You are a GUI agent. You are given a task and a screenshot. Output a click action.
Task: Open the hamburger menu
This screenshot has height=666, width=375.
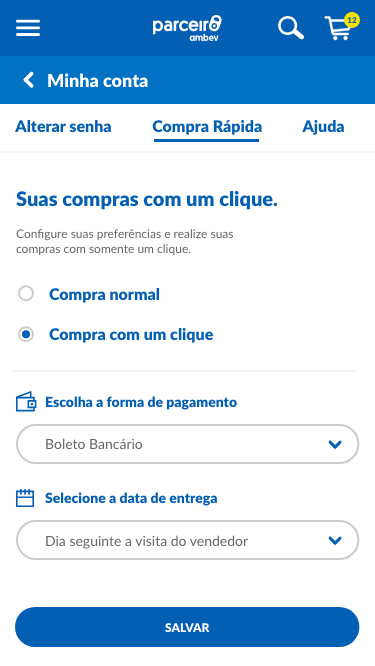tap(28, 28)
